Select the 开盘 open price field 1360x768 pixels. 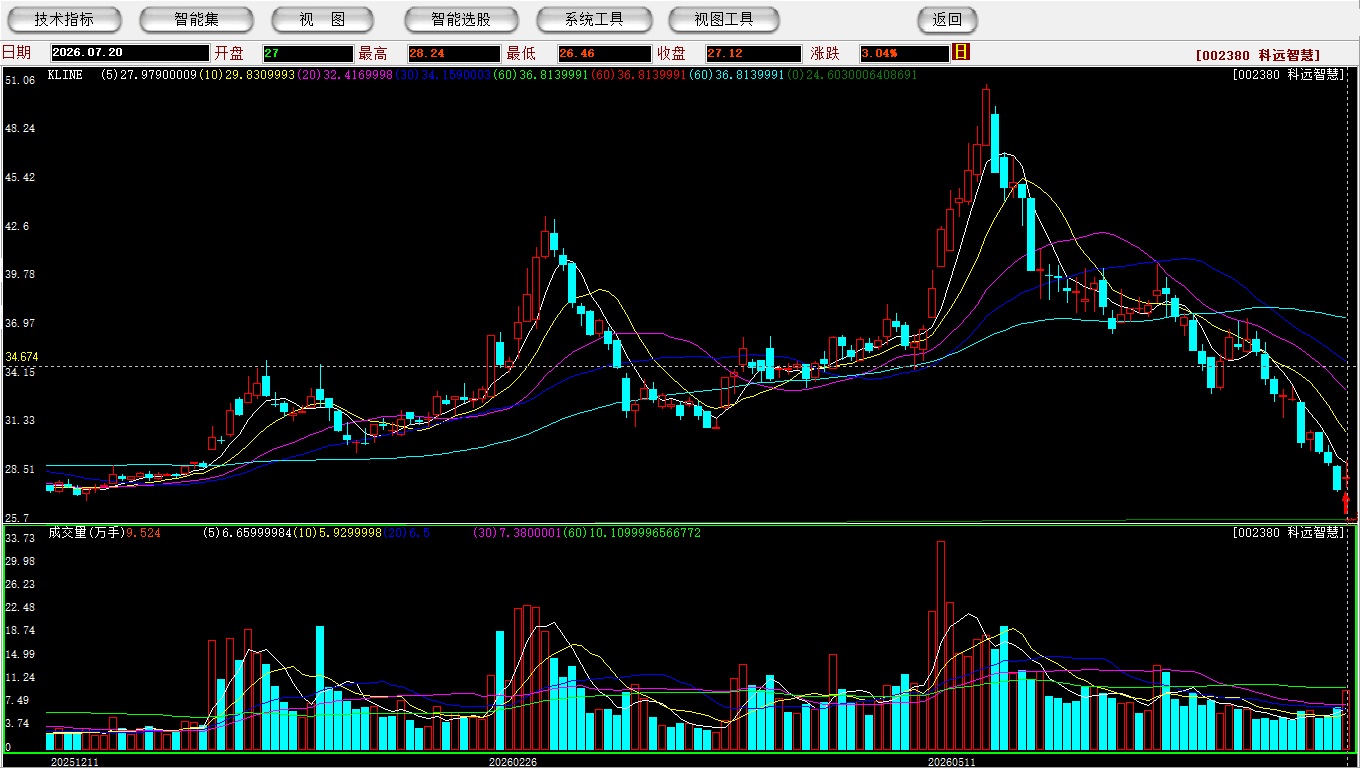click(x=308, y=53)
